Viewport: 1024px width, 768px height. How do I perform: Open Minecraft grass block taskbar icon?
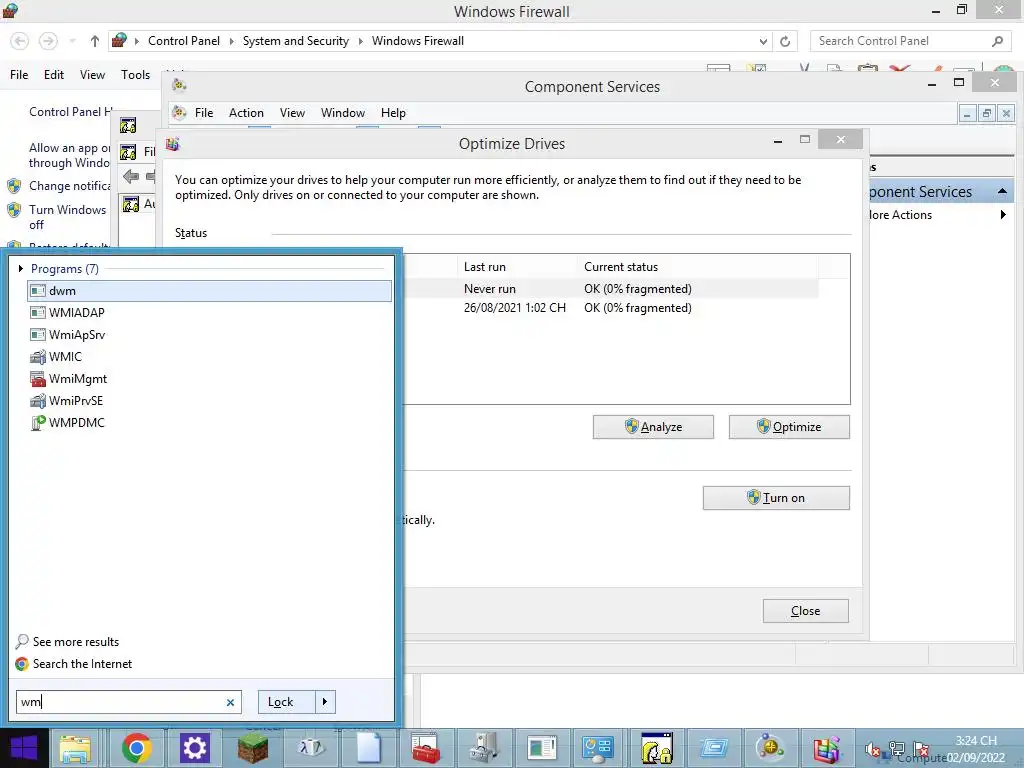pyautogui.click(x=253, y=748)
